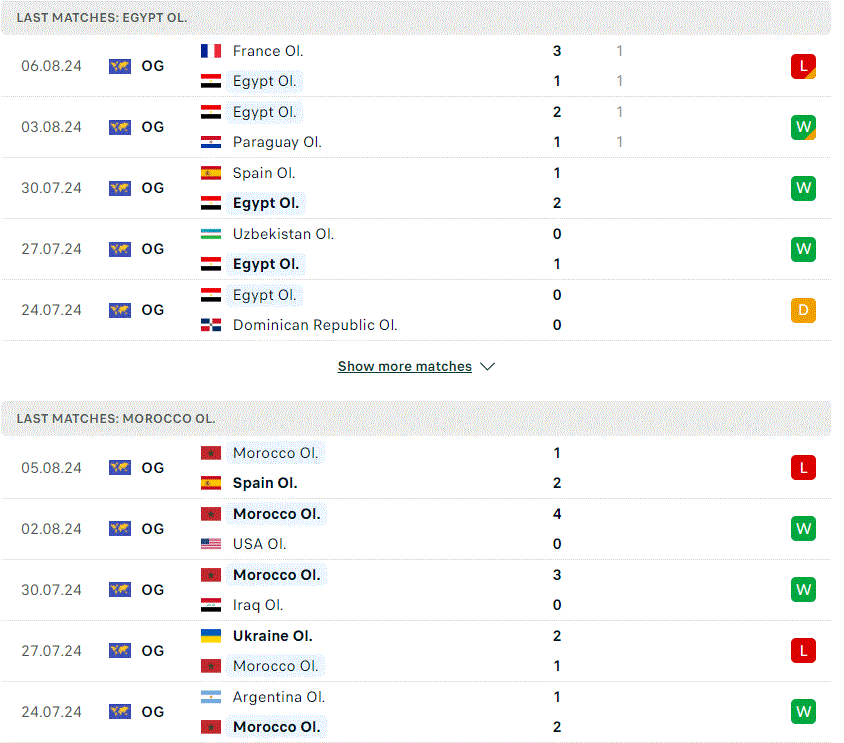This screenshot has height=743, width=844.
Task: Click the USA Ol. flag icon
Action: [210, 544]
